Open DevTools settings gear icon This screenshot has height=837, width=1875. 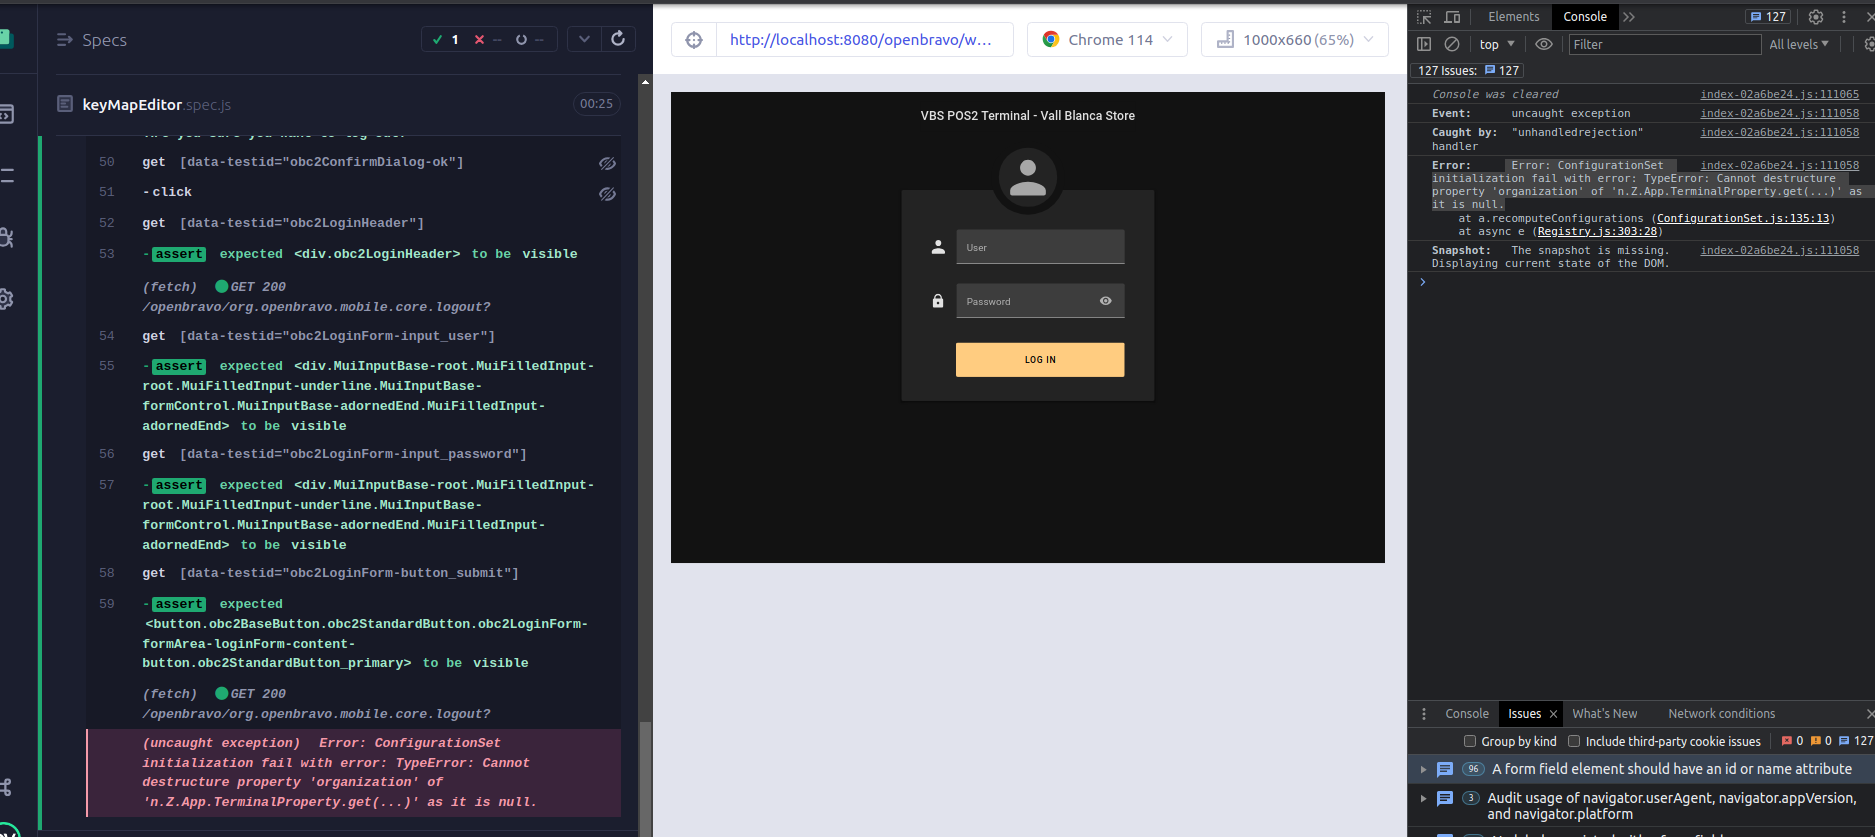click(x=1816, y=17)
